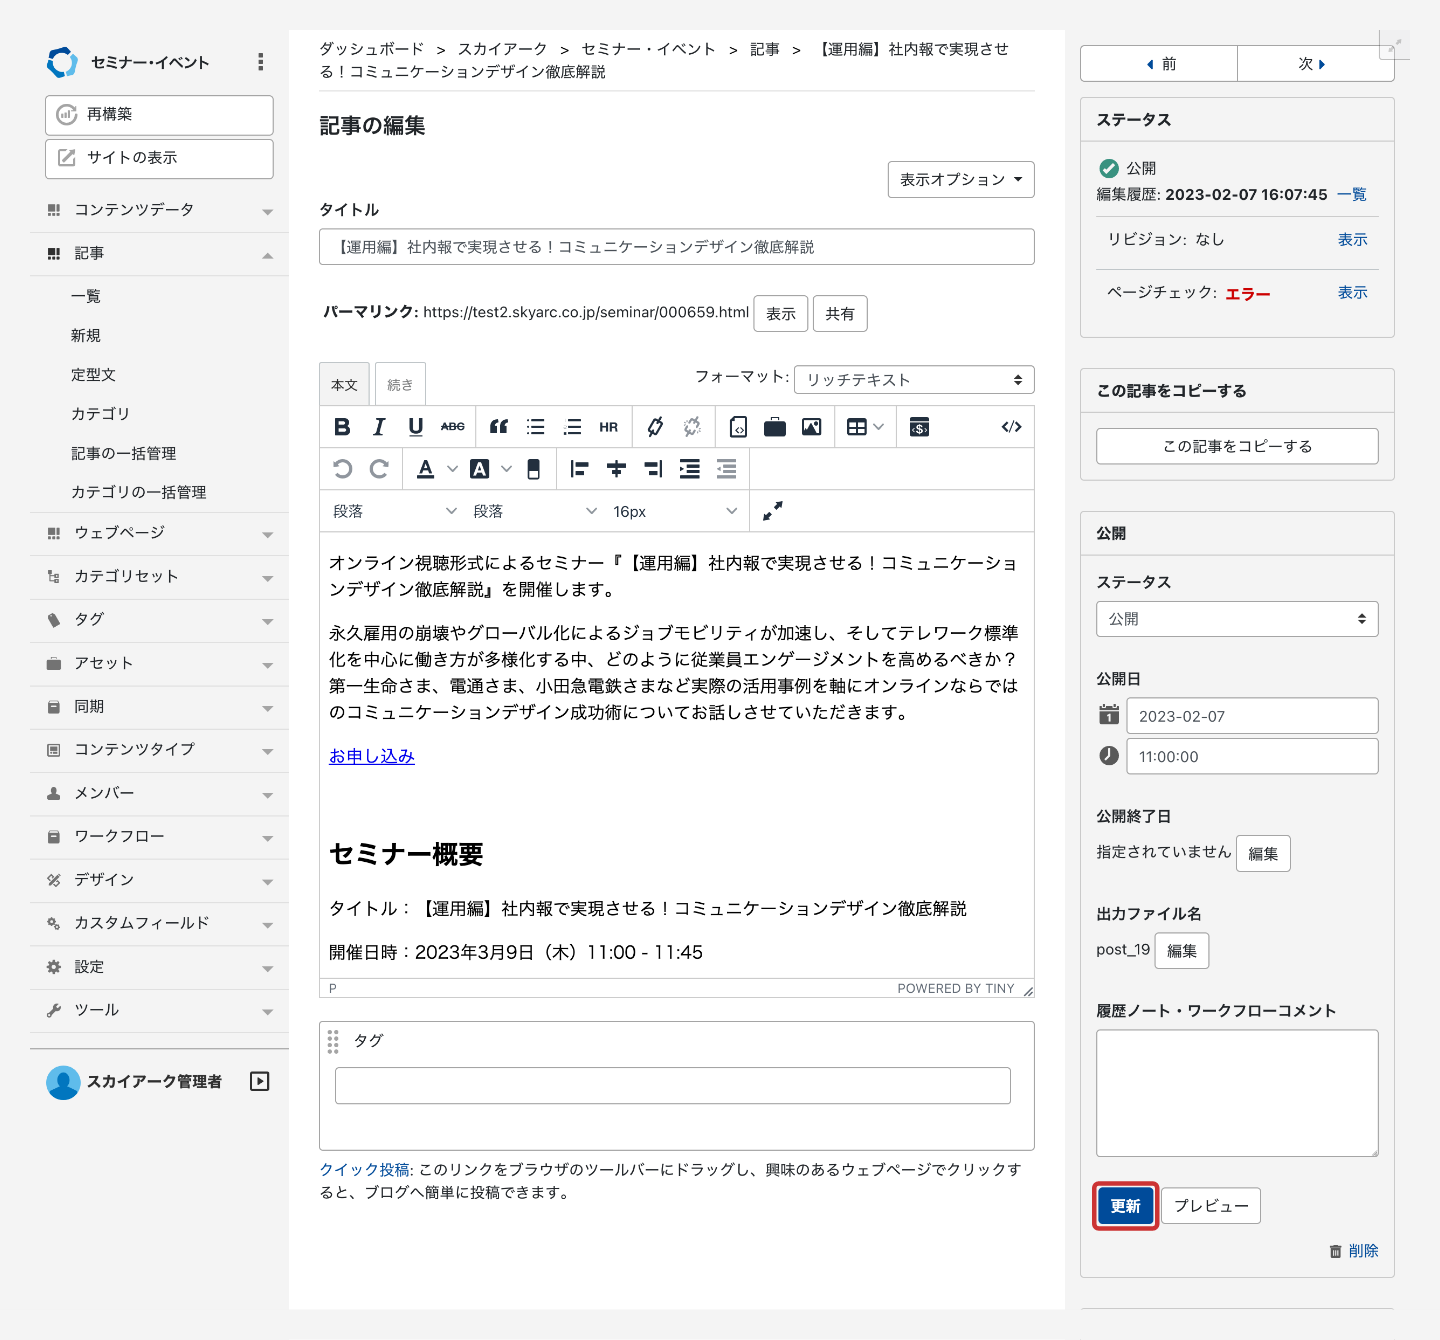Screen dimensions: 1440x1340
Task: Open the フォーマット rich text selector
Action: pyautogui.click(x=913, y=380)
